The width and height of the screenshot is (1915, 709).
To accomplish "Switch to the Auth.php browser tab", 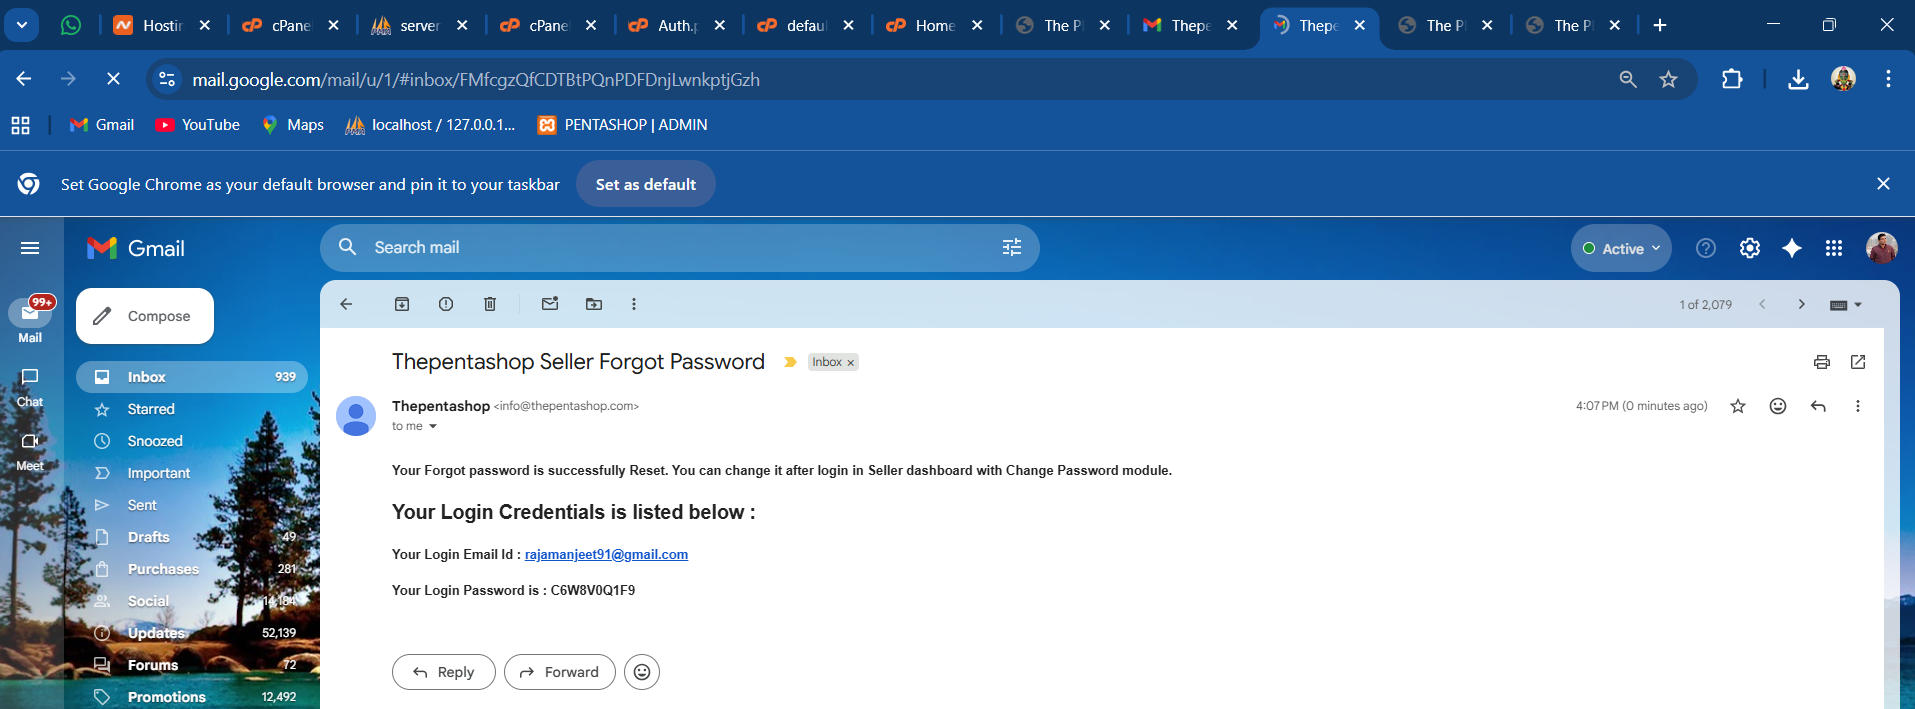I will pyautogui.click(x=675, y=25).
